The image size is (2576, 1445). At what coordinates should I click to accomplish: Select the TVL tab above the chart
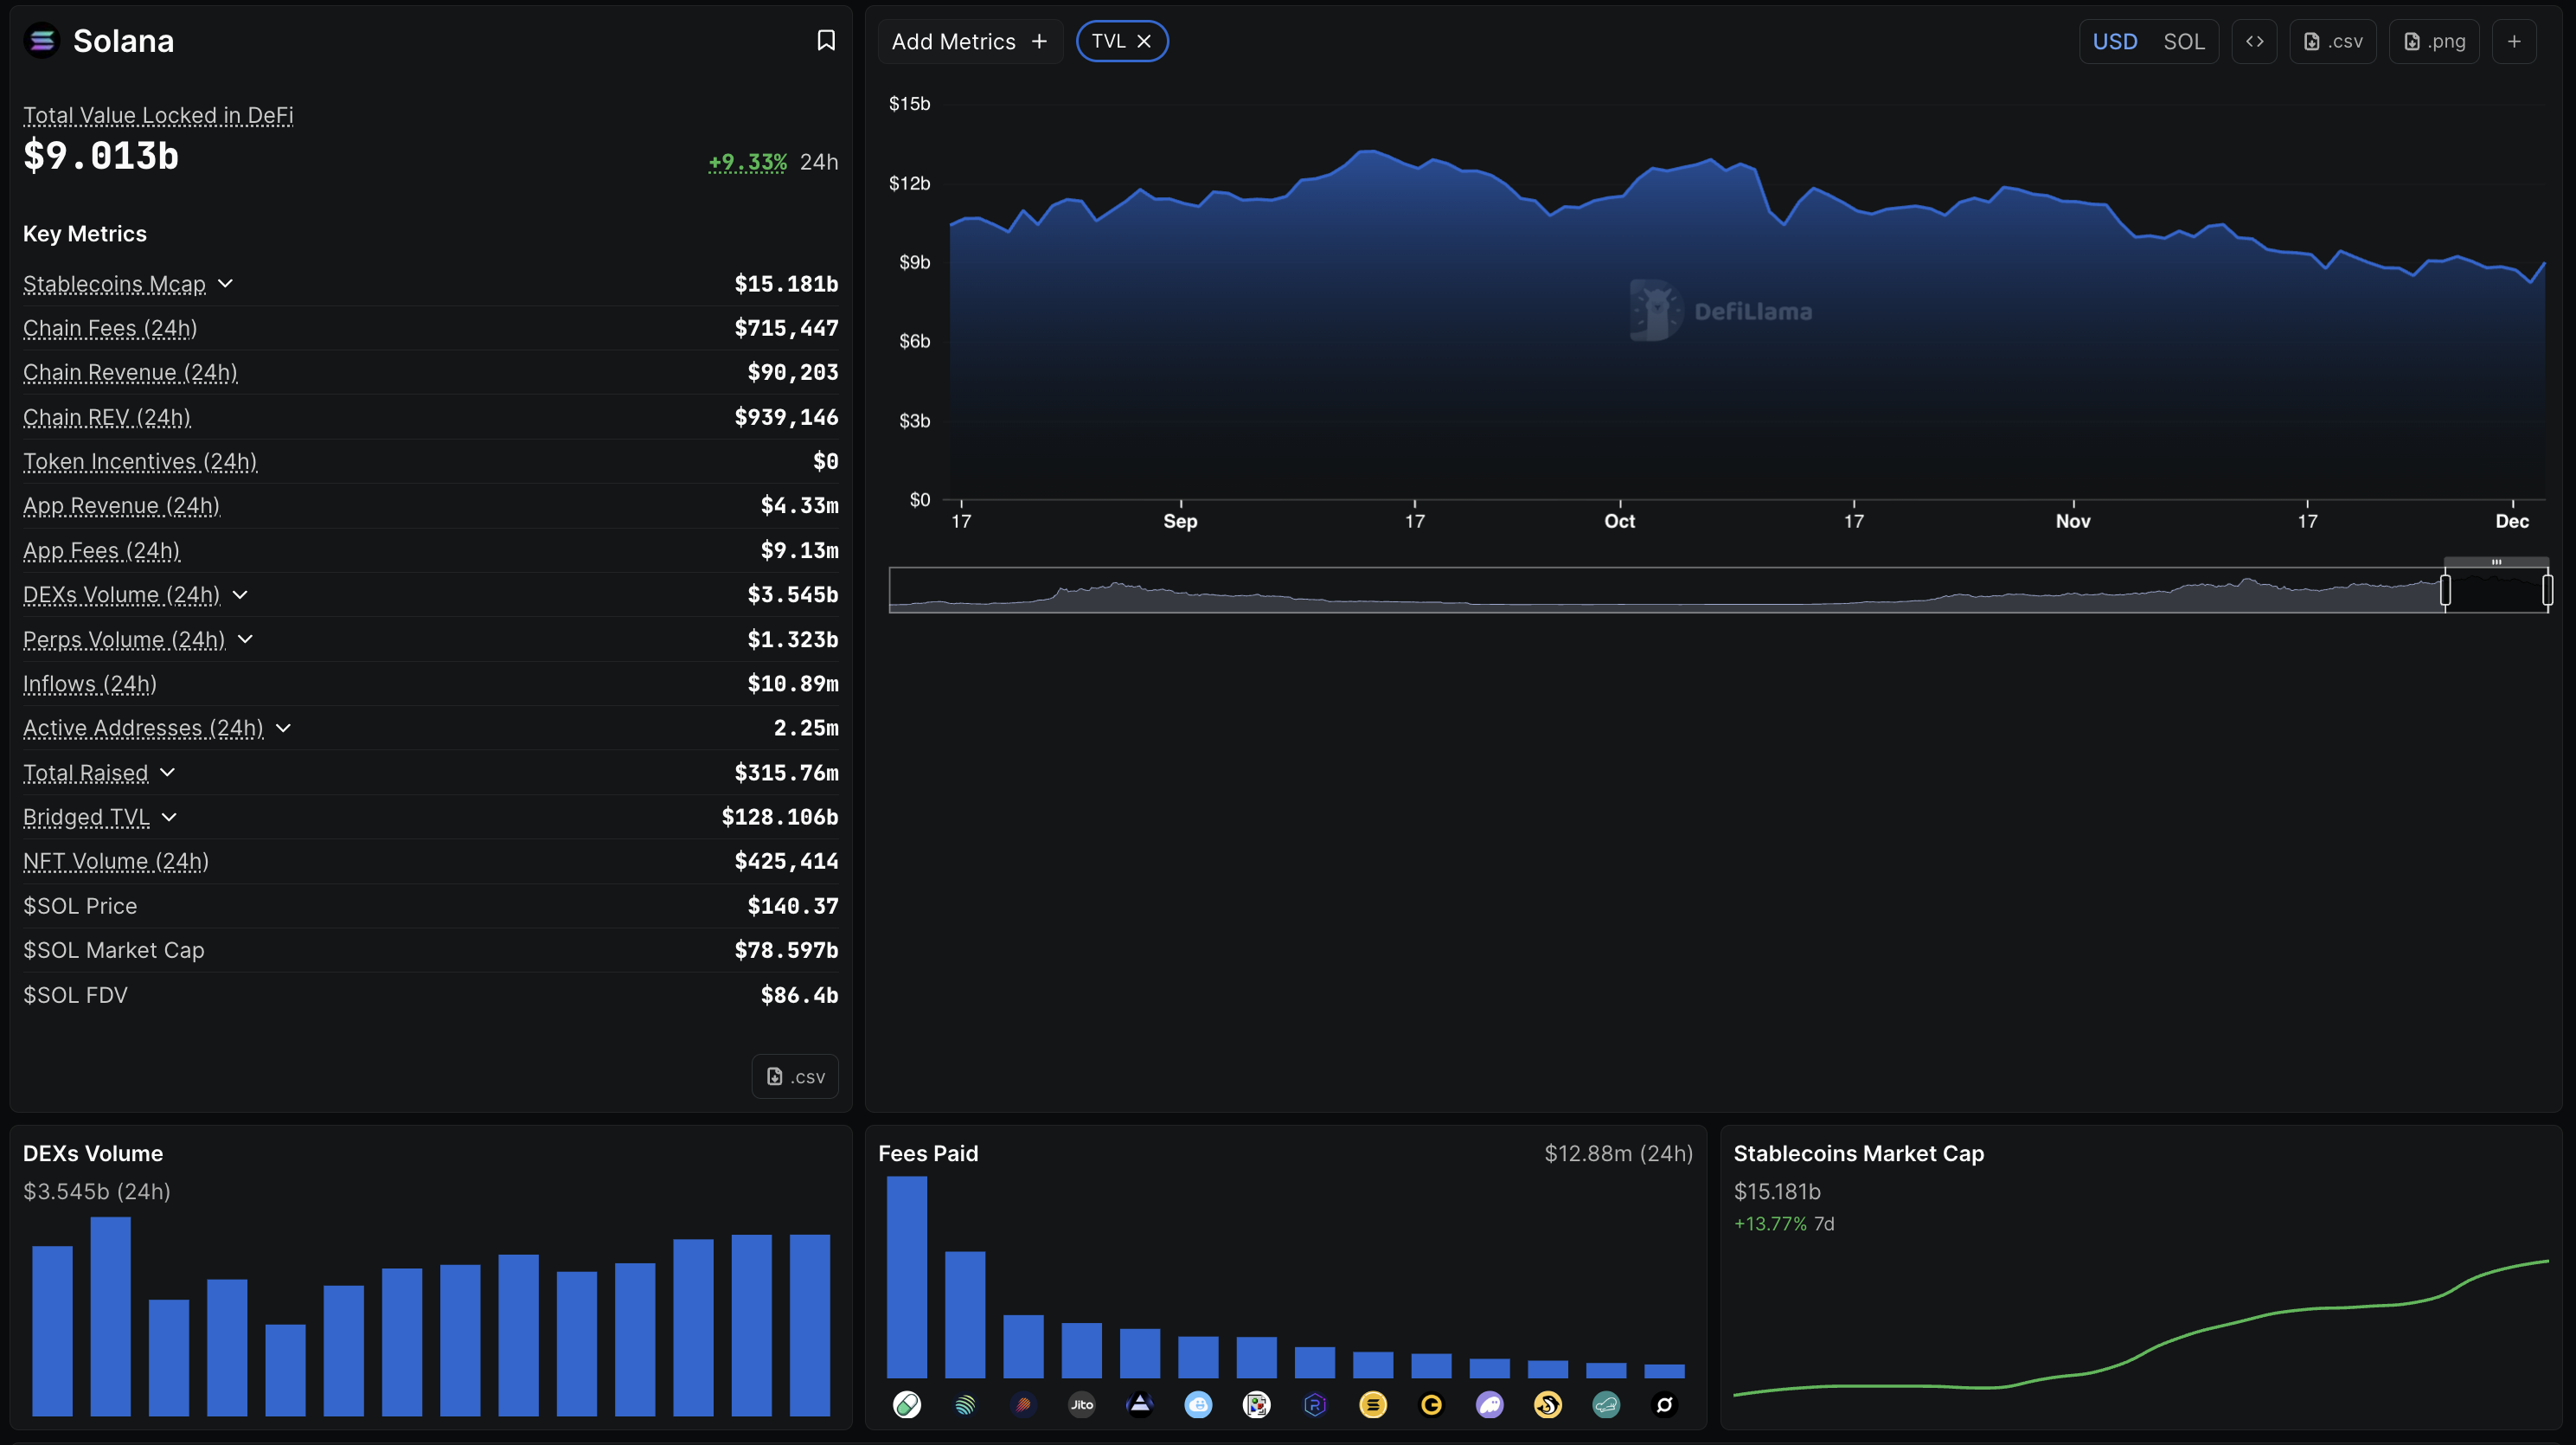1110,41
